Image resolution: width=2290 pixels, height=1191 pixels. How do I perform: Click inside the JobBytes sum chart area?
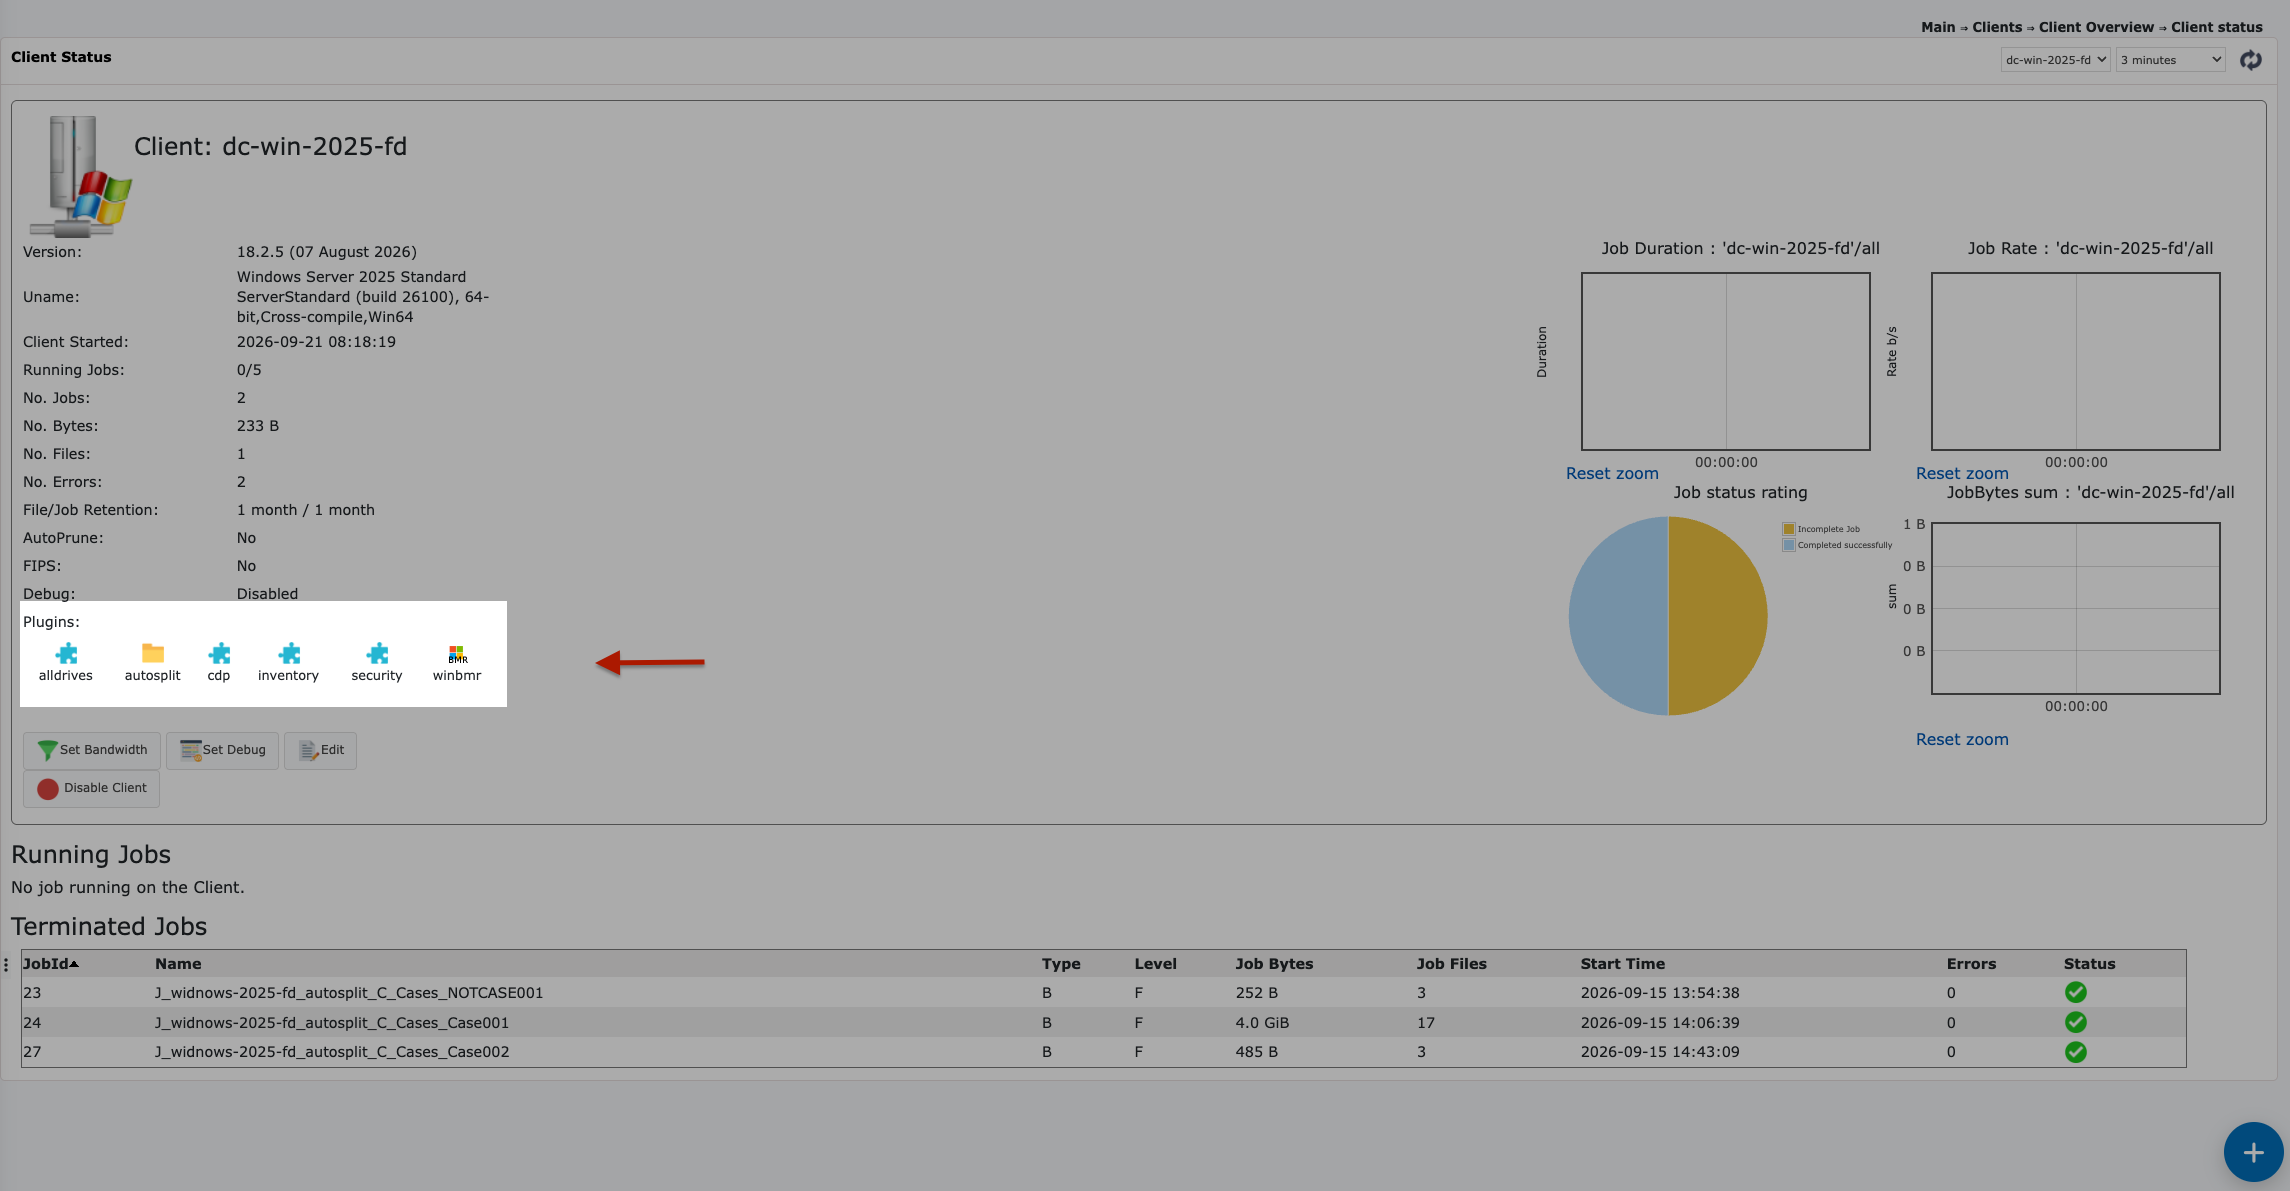click(2076, 608)
